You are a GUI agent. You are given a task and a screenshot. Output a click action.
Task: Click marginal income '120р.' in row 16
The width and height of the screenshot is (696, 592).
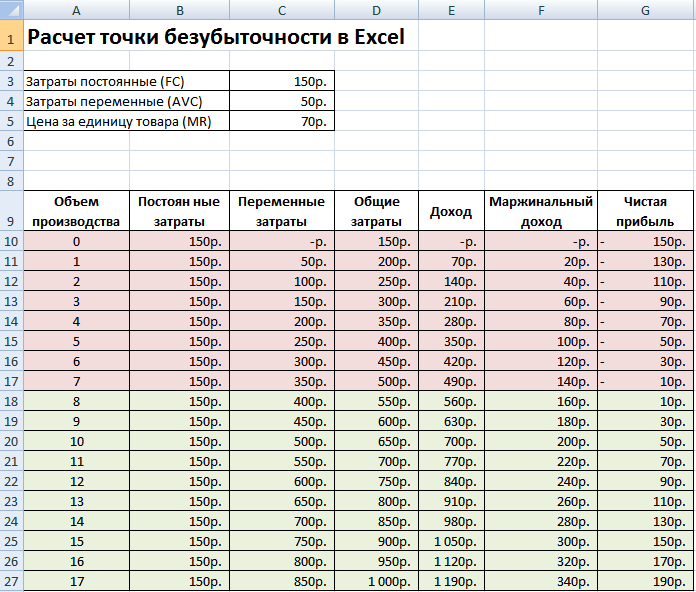coord(541,361)
